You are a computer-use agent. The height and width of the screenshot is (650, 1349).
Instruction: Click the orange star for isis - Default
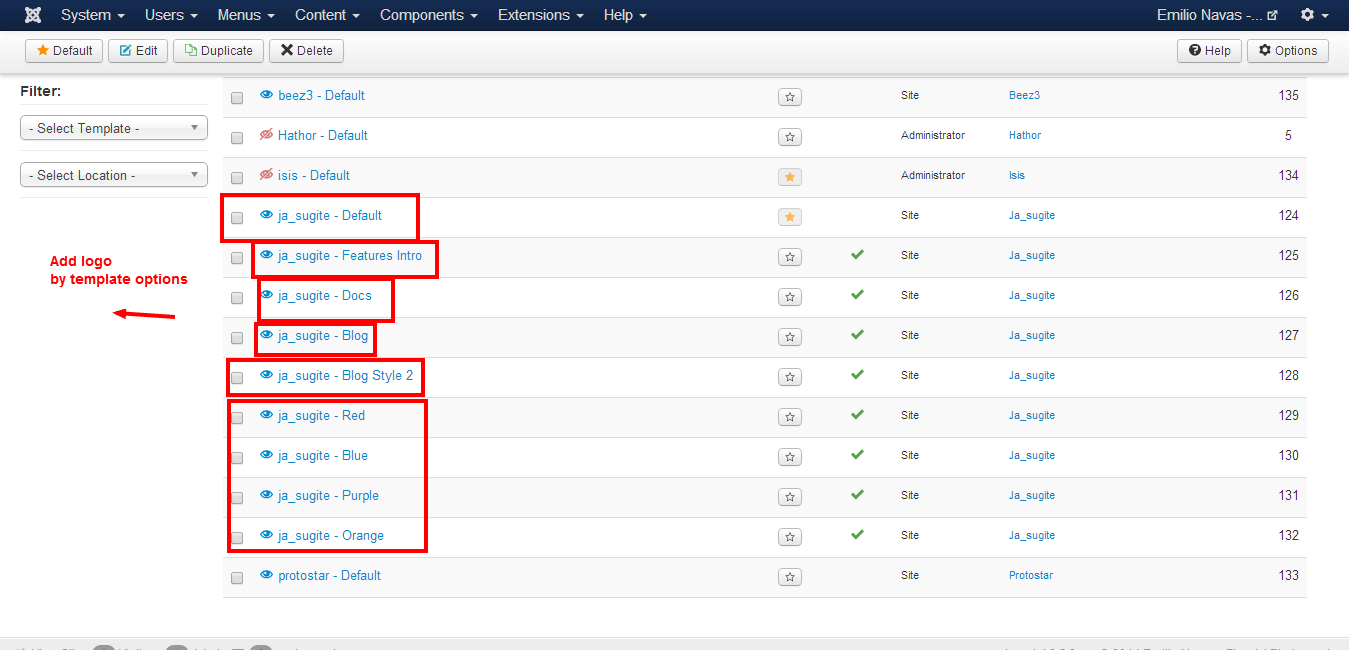click(x=790, y=177)
